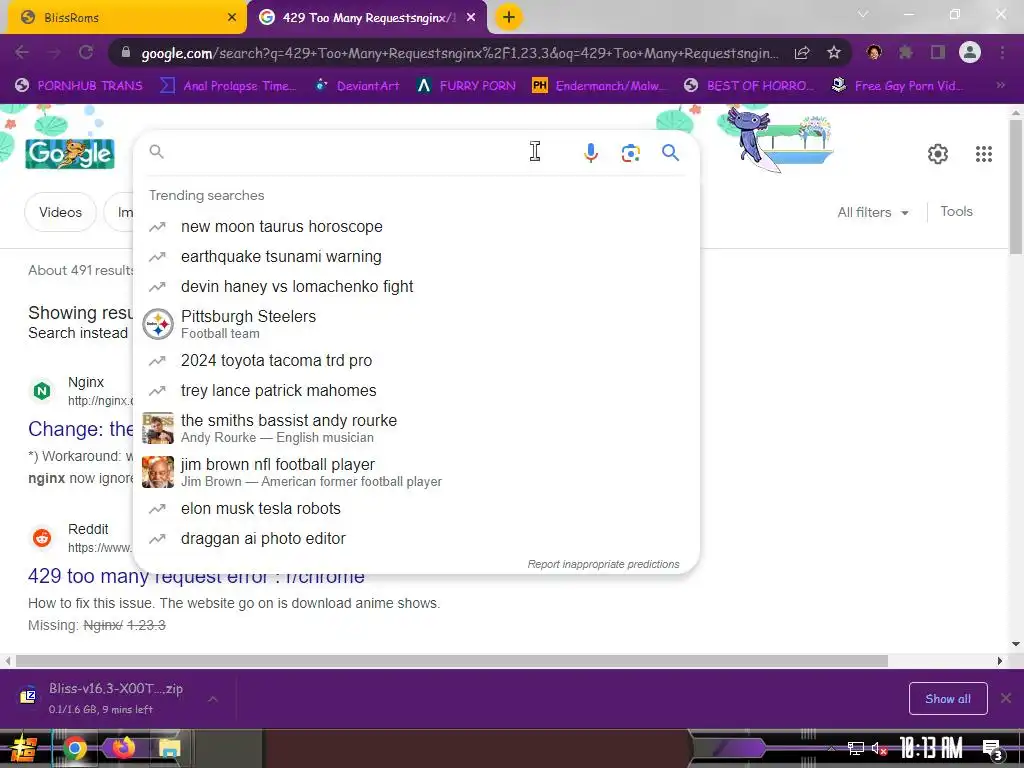Click the vertical page scrollbar thumb

(x=1016, y=187)
